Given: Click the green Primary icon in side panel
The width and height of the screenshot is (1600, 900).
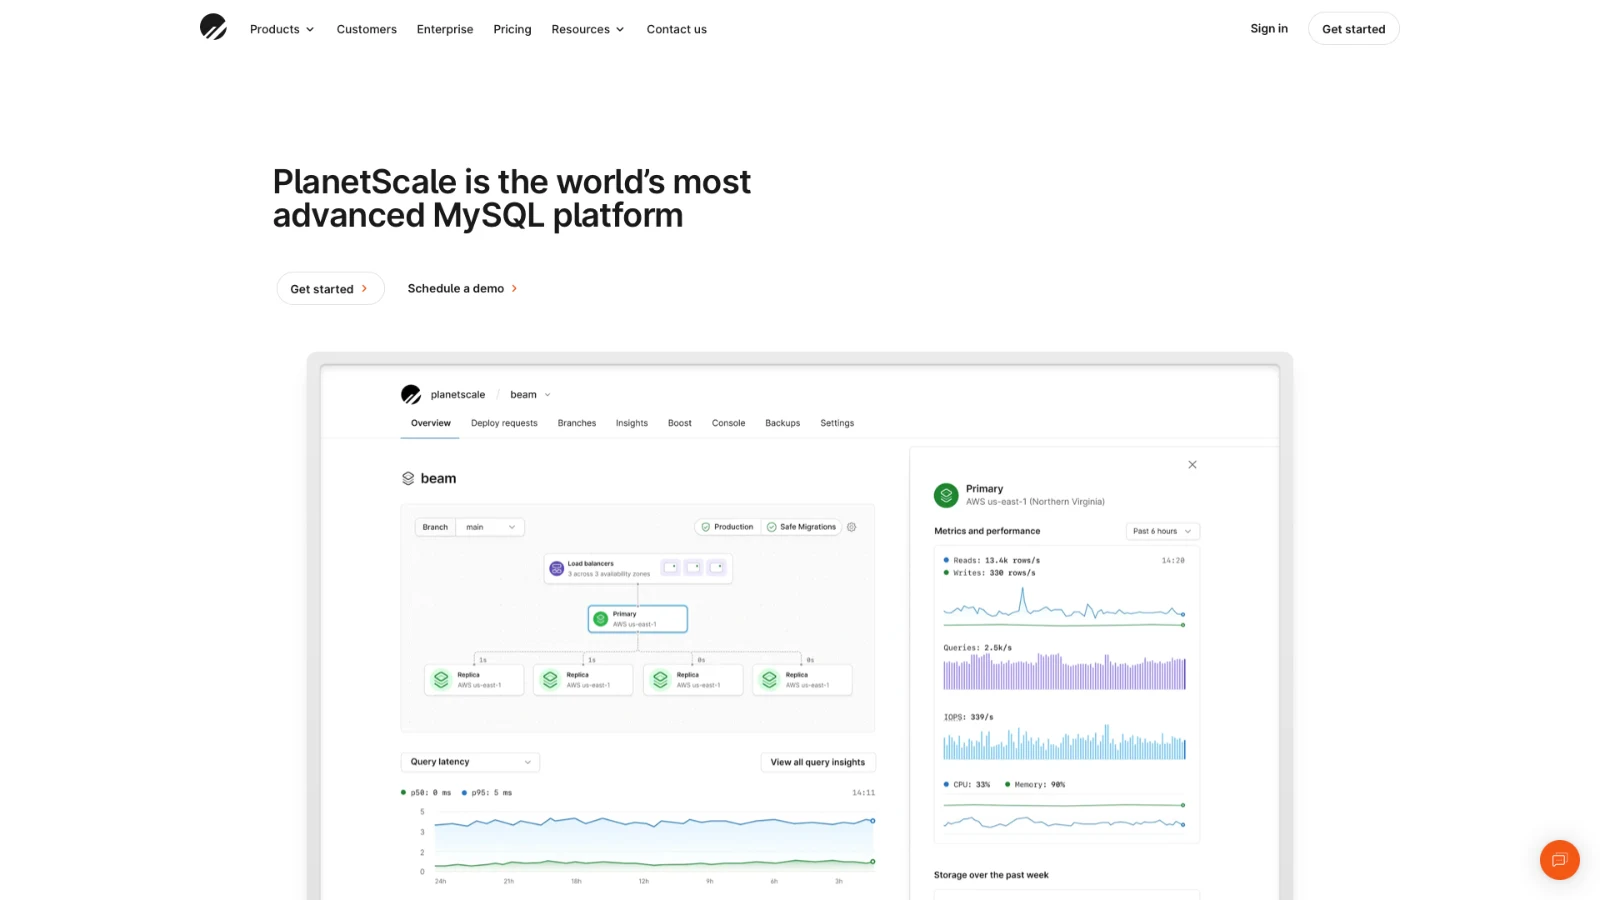Looking at the screenshot, I should (x=946, y=495).
